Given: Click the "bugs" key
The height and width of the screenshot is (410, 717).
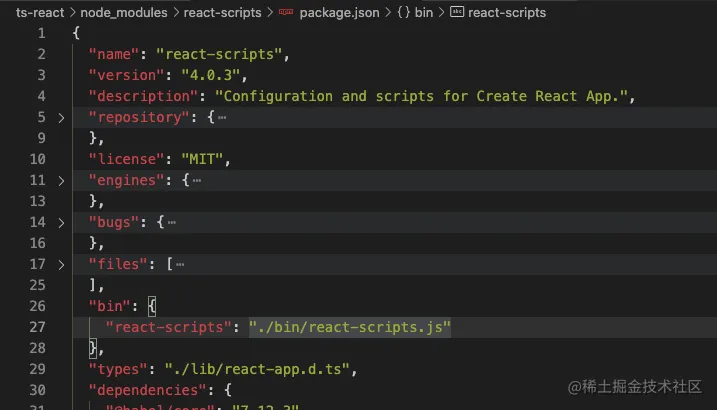Looking at the screenshot, I should [113, 223].
